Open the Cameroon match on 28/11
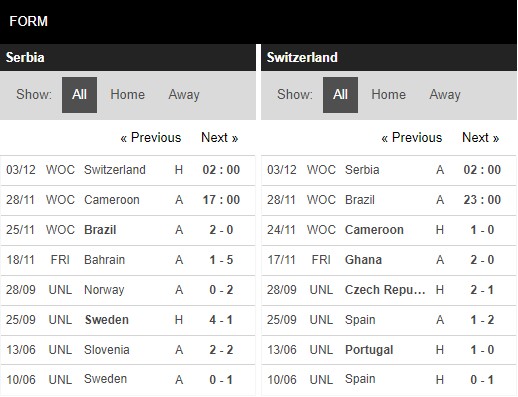The height and width of the screenshot is (397, 518). coord(128,200)
